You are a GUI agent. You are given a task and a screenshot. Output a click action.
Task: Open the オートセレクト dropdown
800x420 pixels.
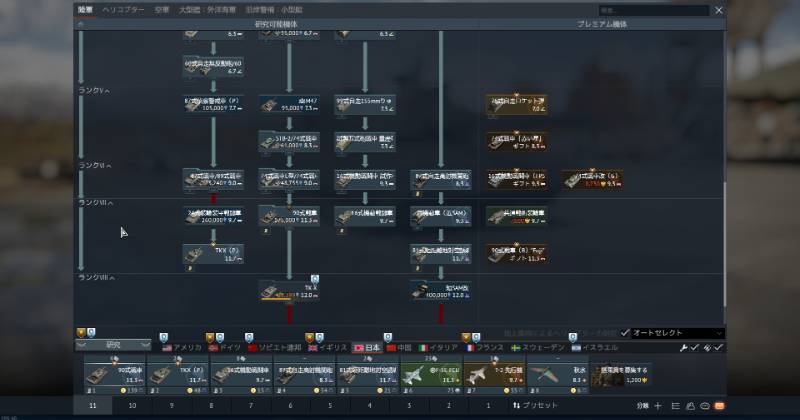[678, 333]
